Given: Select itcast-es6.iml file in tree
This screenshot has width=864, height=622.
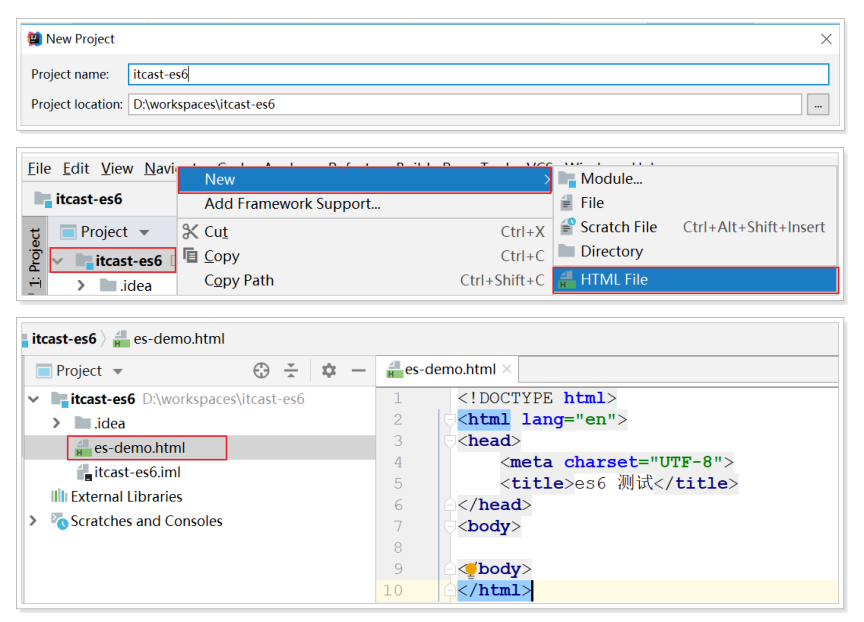Looking at the screenshot, I should click(137, 472).
